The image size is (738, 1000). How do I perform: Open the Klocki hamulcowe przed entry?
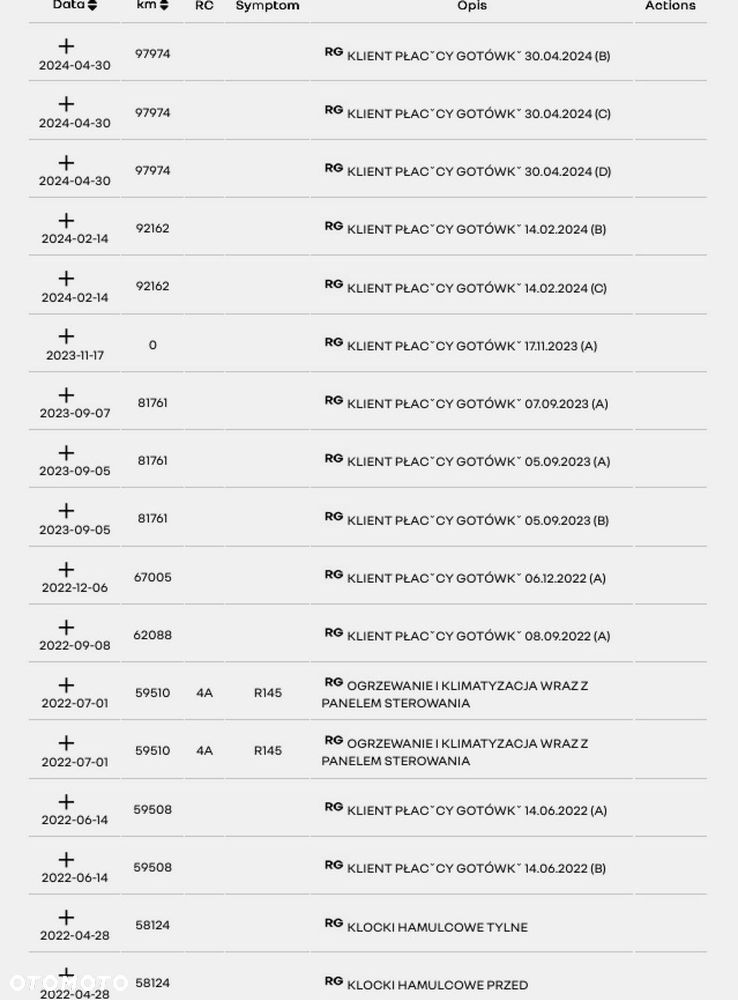(437, 985)
